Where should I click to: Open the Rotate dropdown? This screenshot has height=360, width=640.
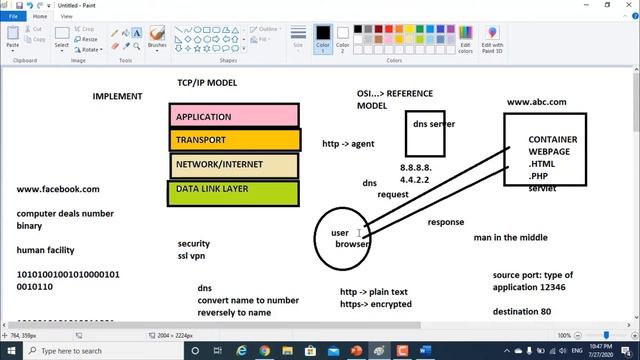point(89,50)
